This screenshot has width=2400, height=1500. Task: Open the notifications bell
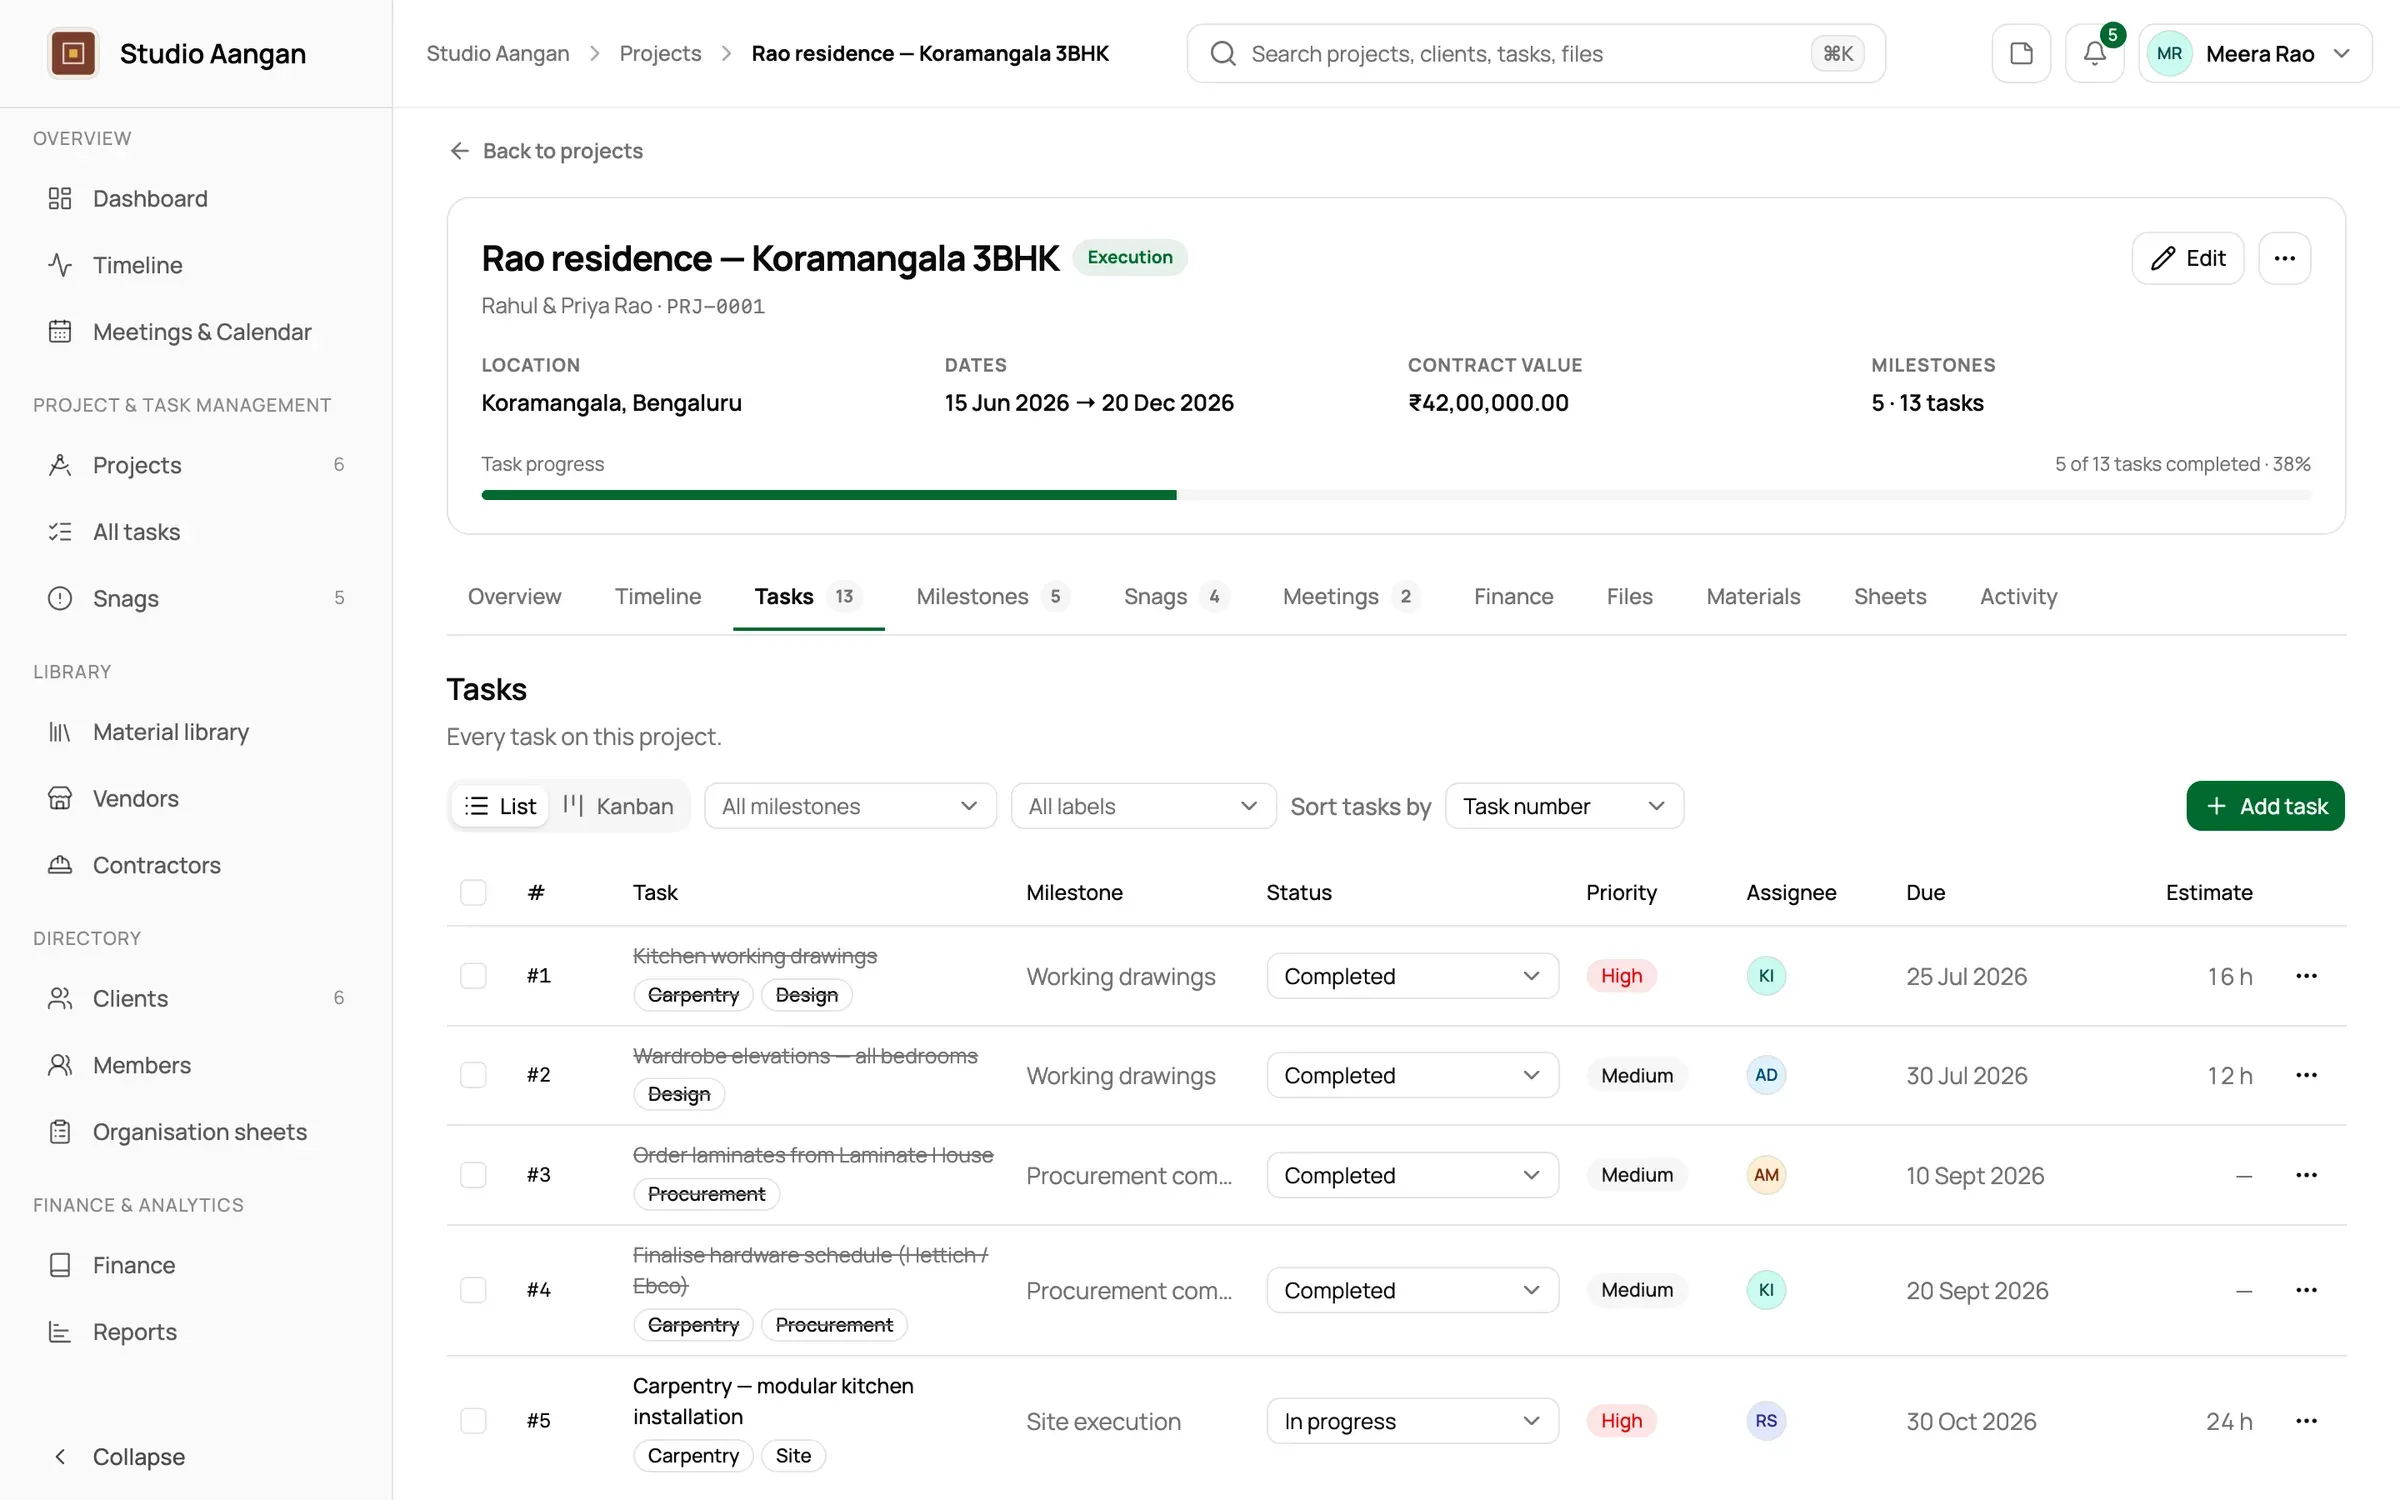click(2095, 53)
